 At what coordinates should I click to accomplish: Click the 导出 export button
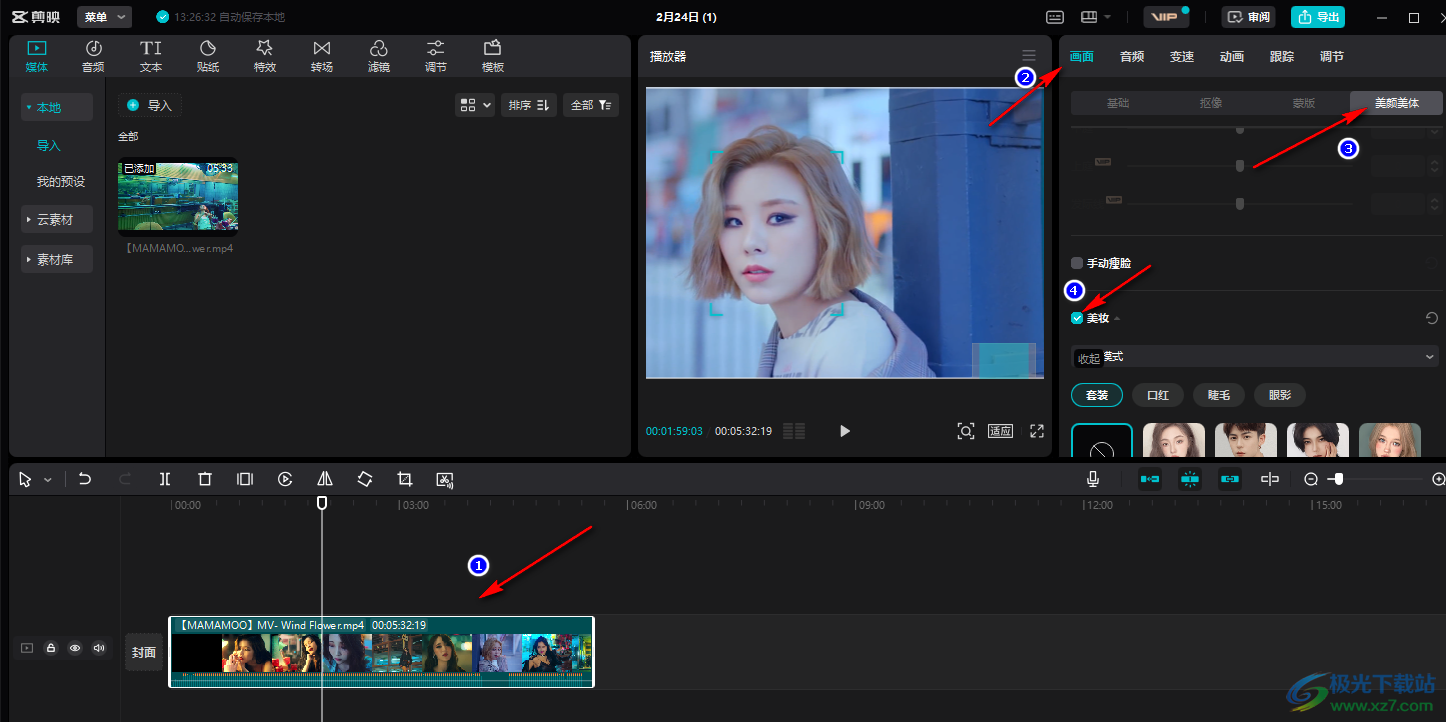[x=1318, y=17]
